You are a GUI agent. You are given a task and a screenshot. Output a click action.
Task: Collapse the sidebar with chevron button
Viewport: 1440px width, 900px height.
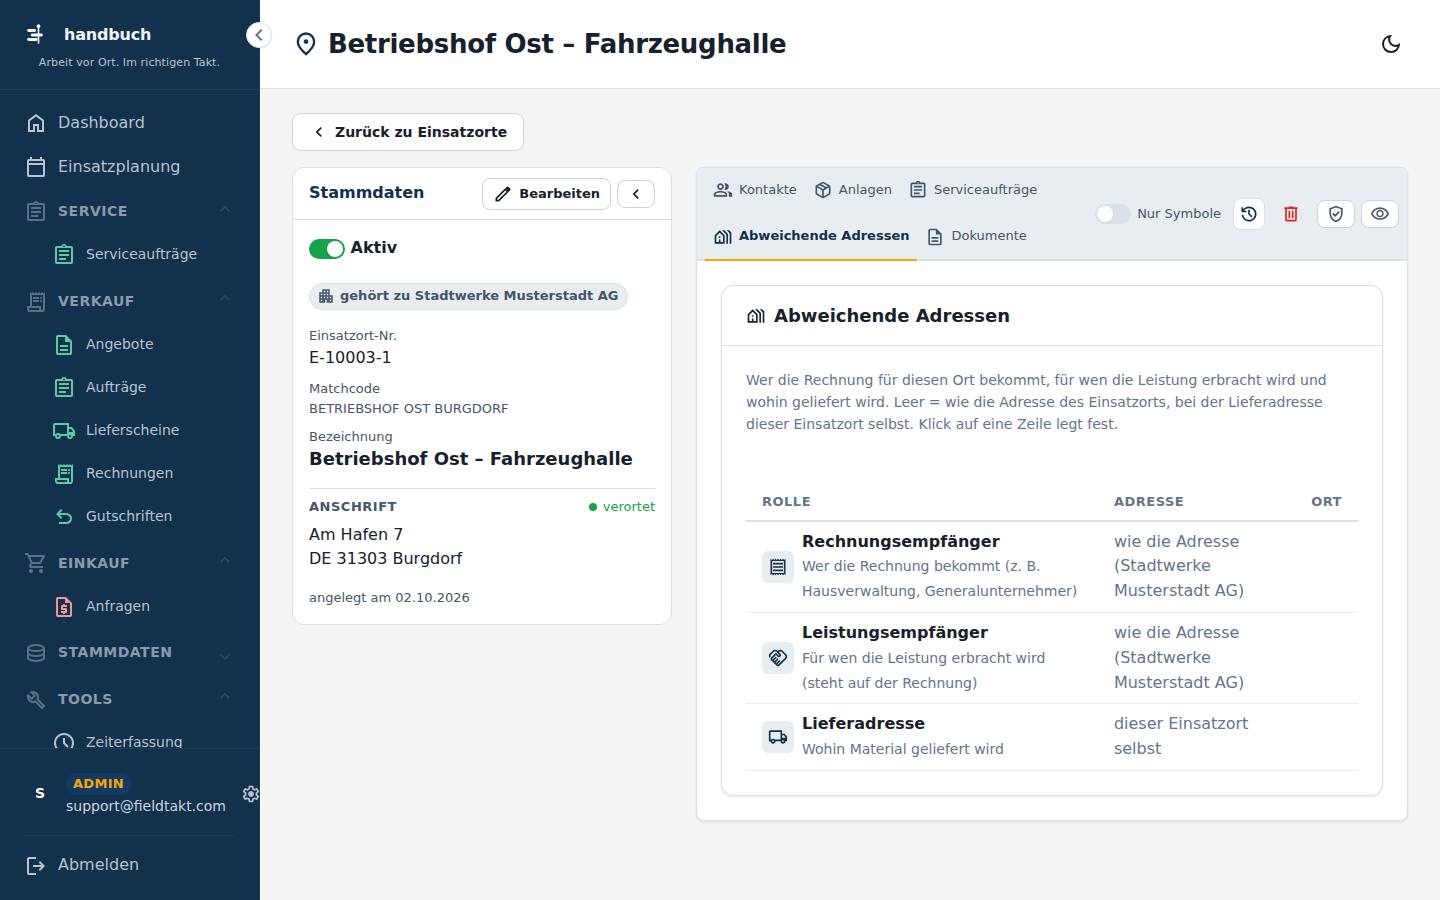pos(258,35)
